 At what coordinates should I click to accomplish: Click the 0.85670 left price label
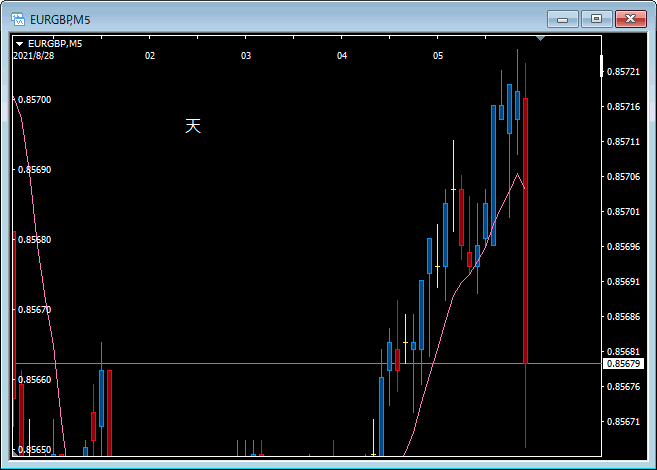tap(34, 310)
